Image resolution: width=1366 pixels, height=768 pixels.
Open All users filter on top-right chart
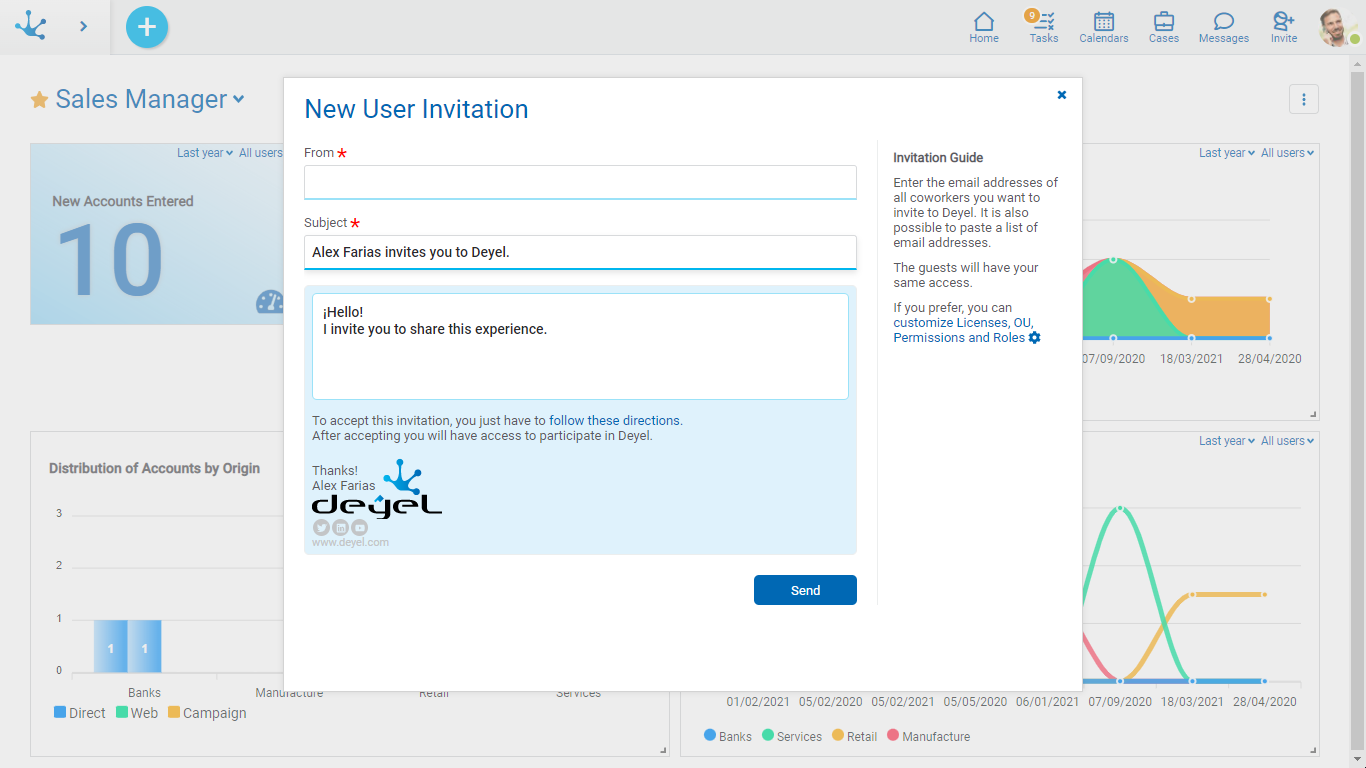coord(1286,153)
